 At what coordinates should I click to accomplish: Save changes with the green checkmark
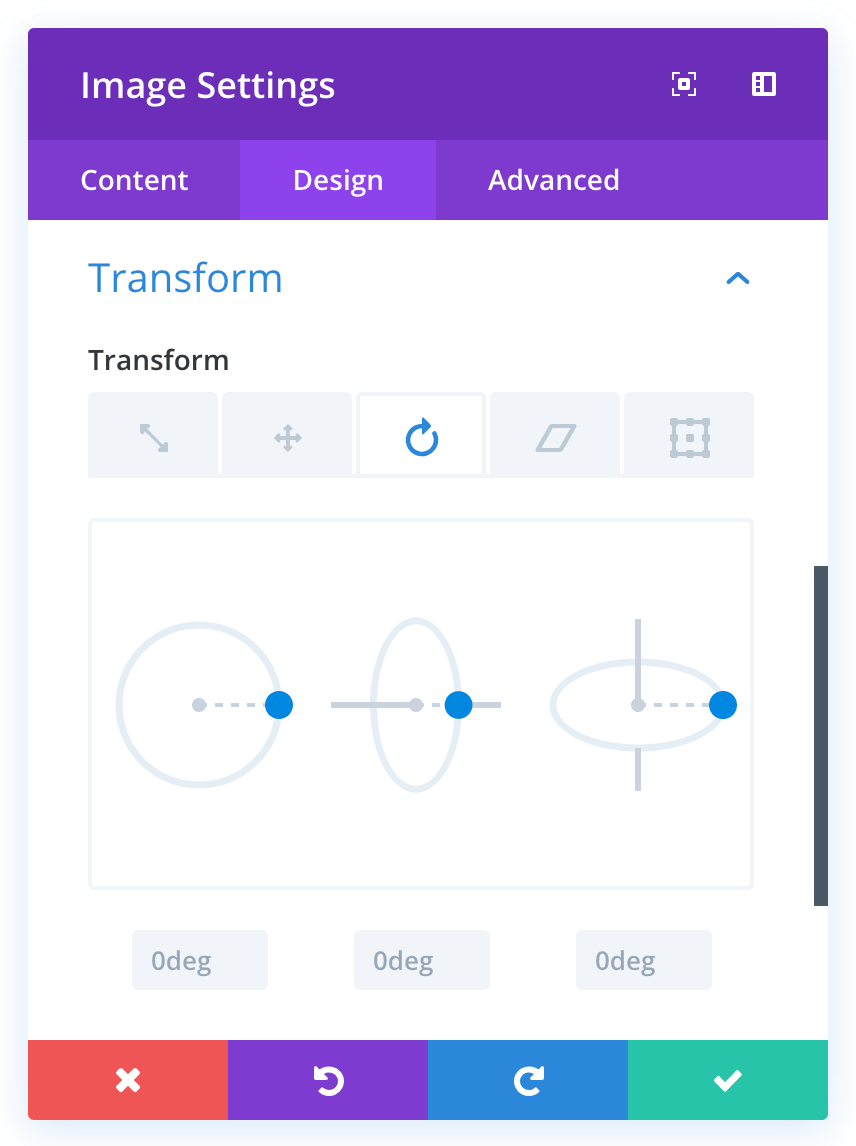728,1080
